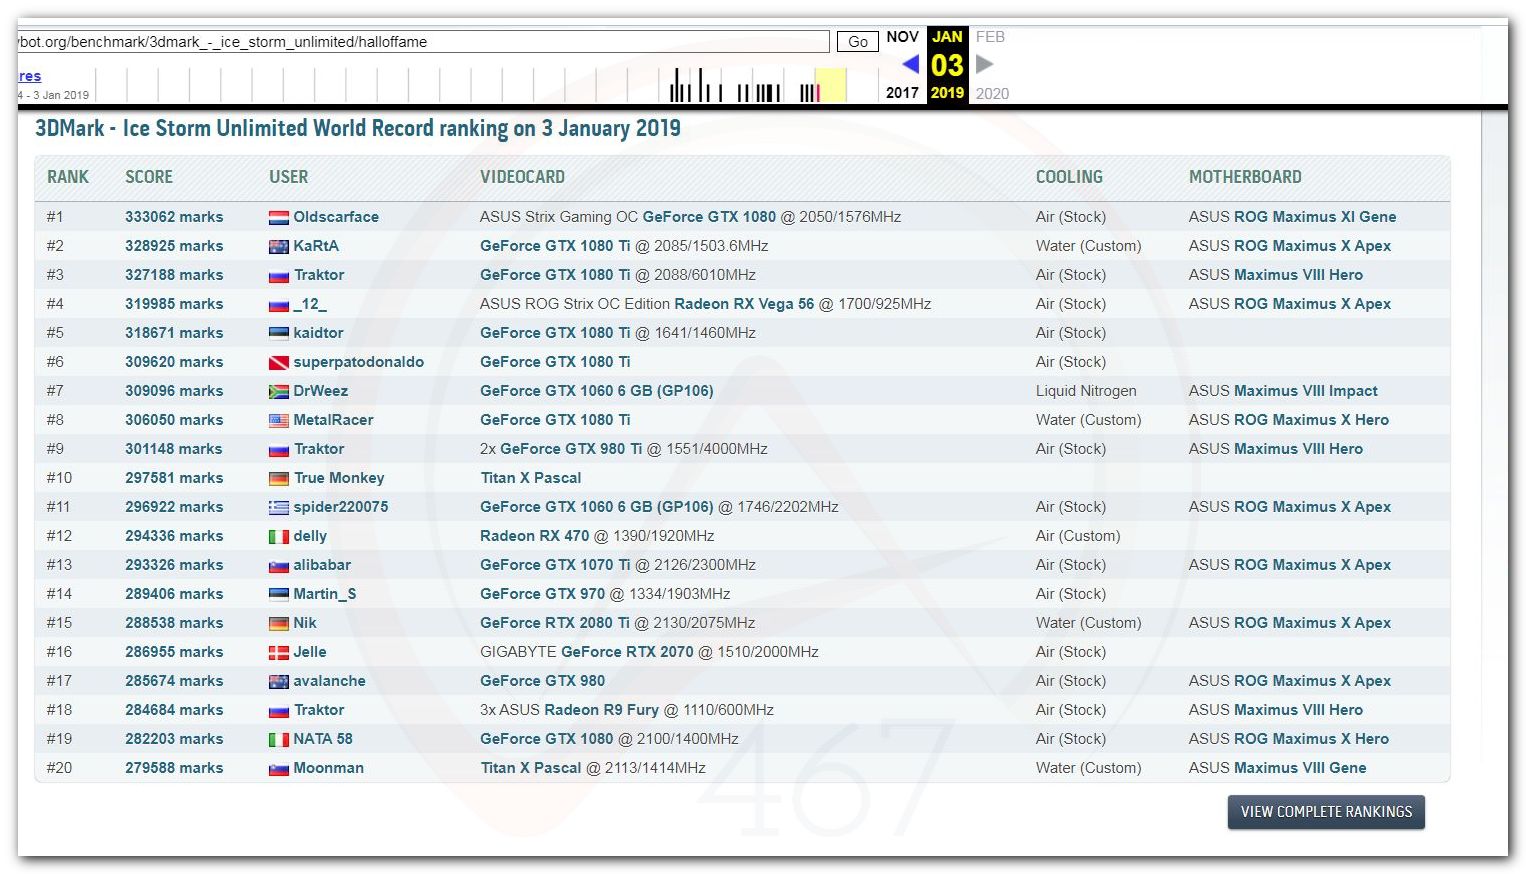Click the previous capture blue arrow
This screenshot has width=1526, height=874.
(910, 64)
